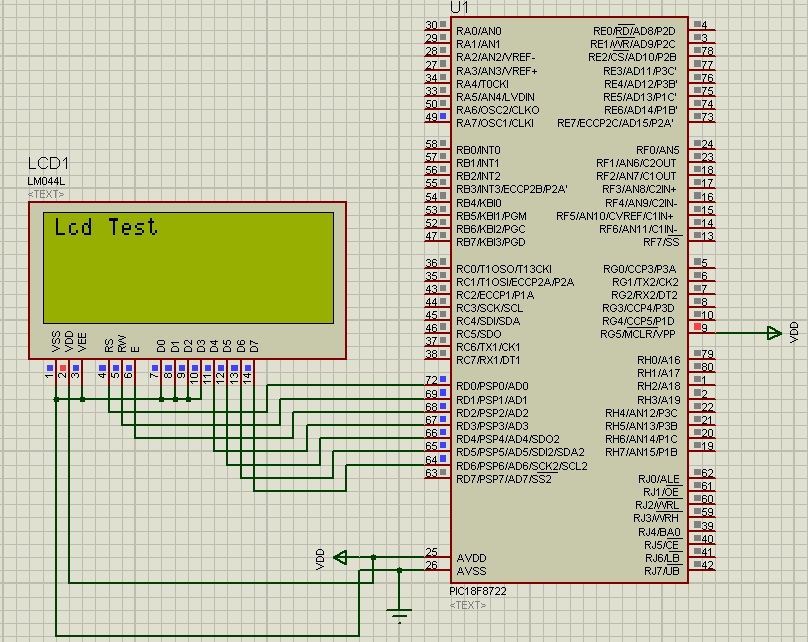Click the RD4/PSP4/AD4/SDO2 pin label

point(508,439)
